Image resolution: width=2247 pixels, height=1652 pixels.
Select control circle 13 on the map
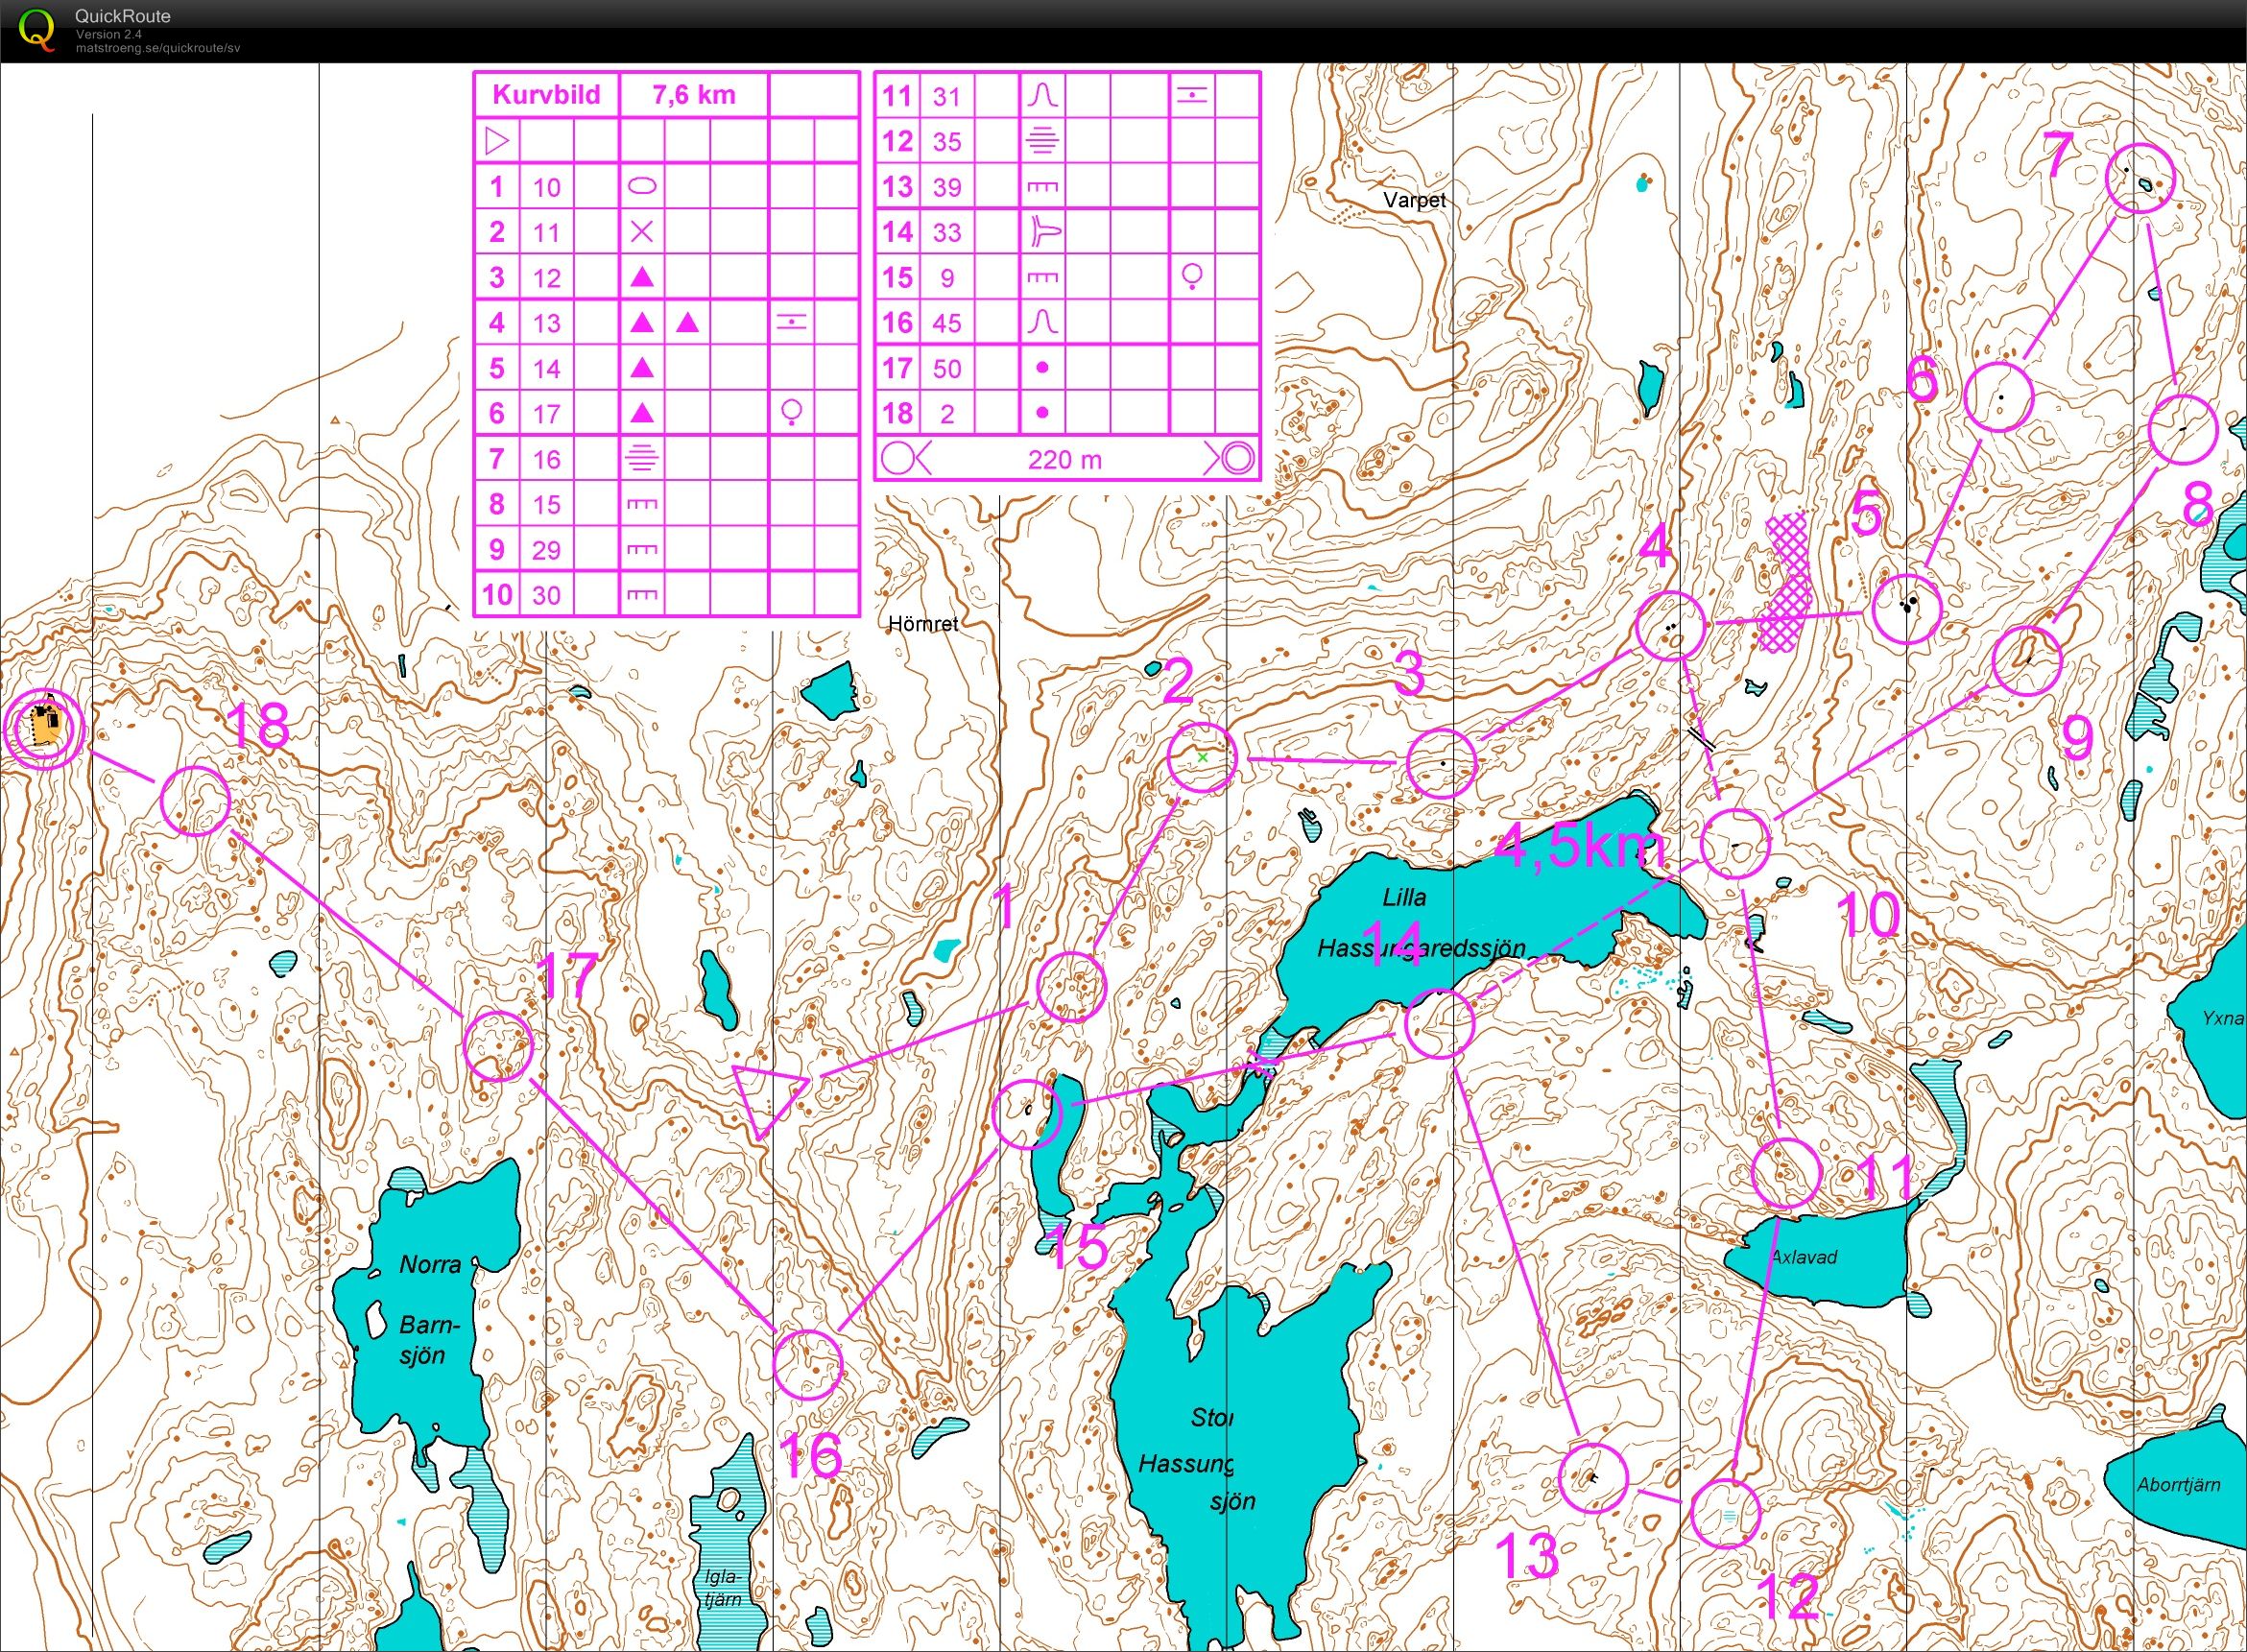click(1593, 1477)
